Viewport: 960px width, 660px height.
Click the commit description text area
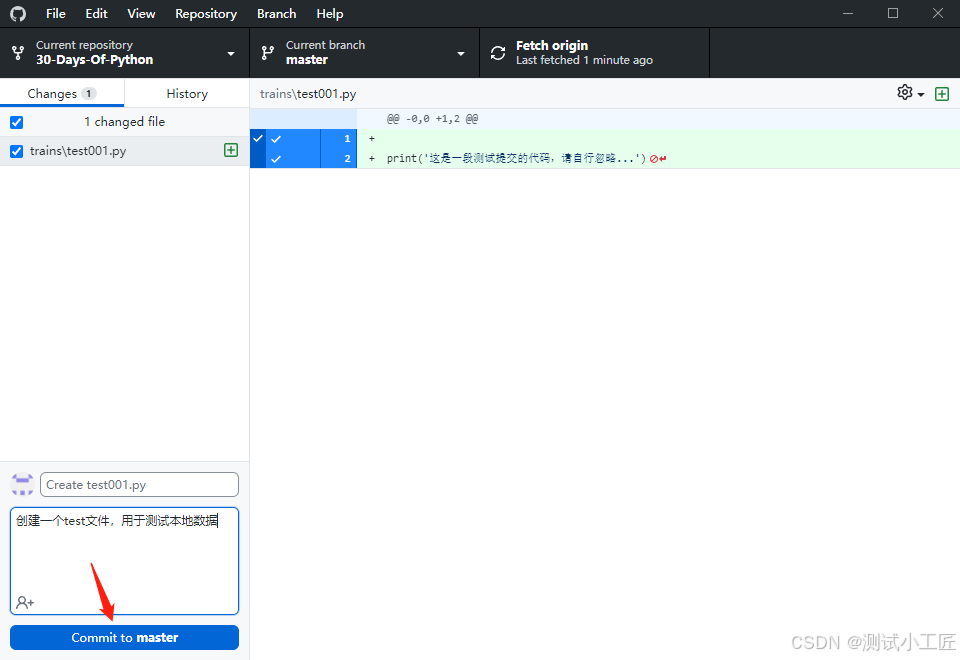(x=124, y=560)
